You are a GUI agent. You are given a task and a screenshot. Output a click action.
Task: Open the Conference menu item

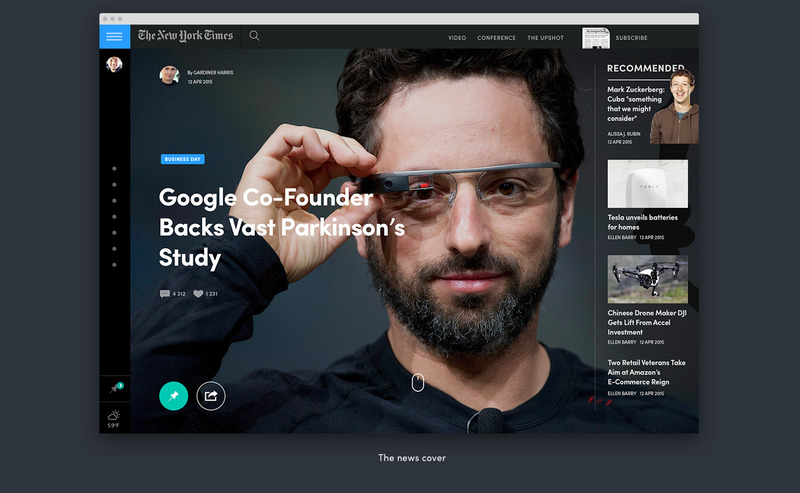point(496,38)
